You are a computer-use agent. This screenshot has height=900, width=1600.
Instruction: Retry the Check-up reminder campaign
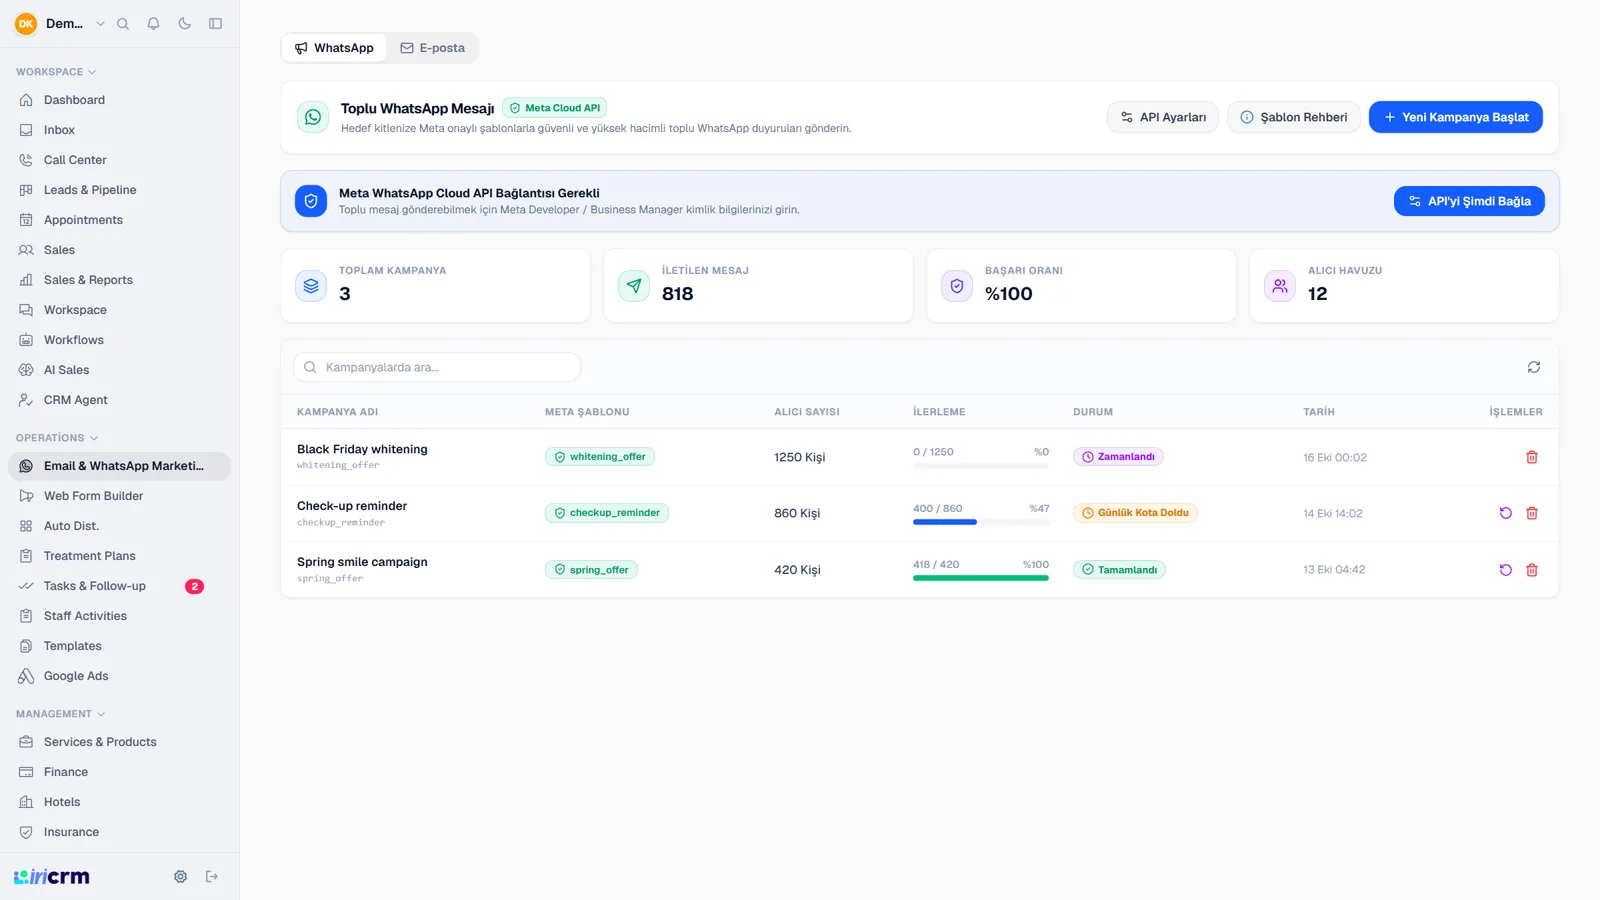tap(1505, 513)
